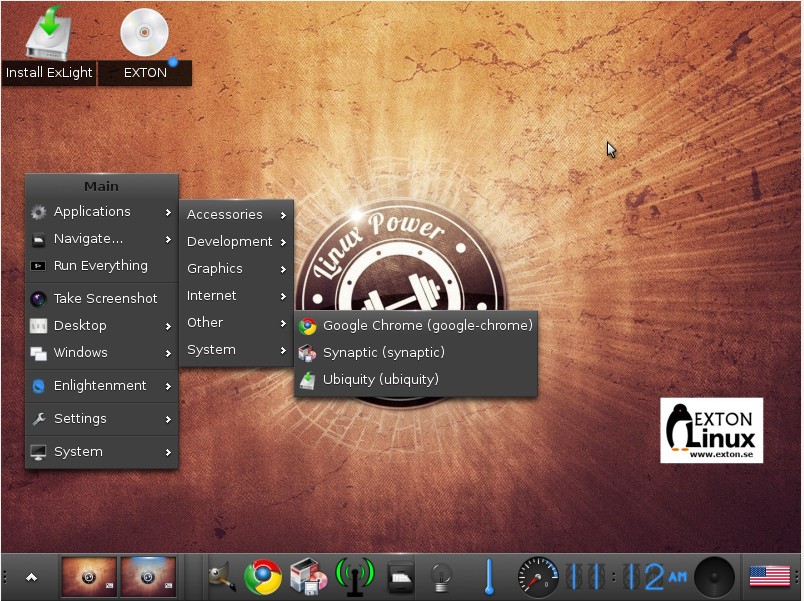Click the Applications gear icon
This screenshot has width=804, height=601.
(x=38, y=212)
